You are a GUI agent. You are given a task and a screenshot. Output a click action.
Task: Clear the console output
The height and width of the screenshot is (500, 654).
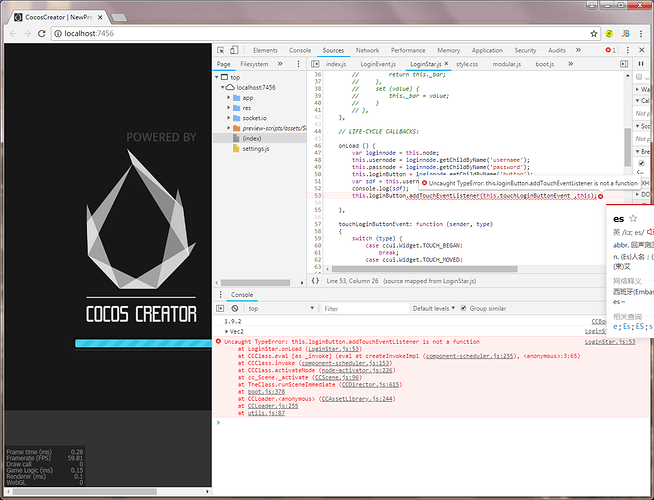click(x=235, y=308)
